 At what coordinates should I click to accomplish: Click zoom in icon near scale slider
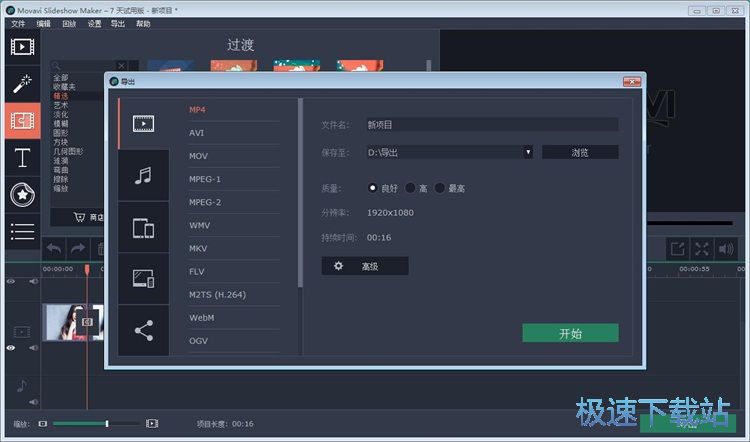click(152, 424)
